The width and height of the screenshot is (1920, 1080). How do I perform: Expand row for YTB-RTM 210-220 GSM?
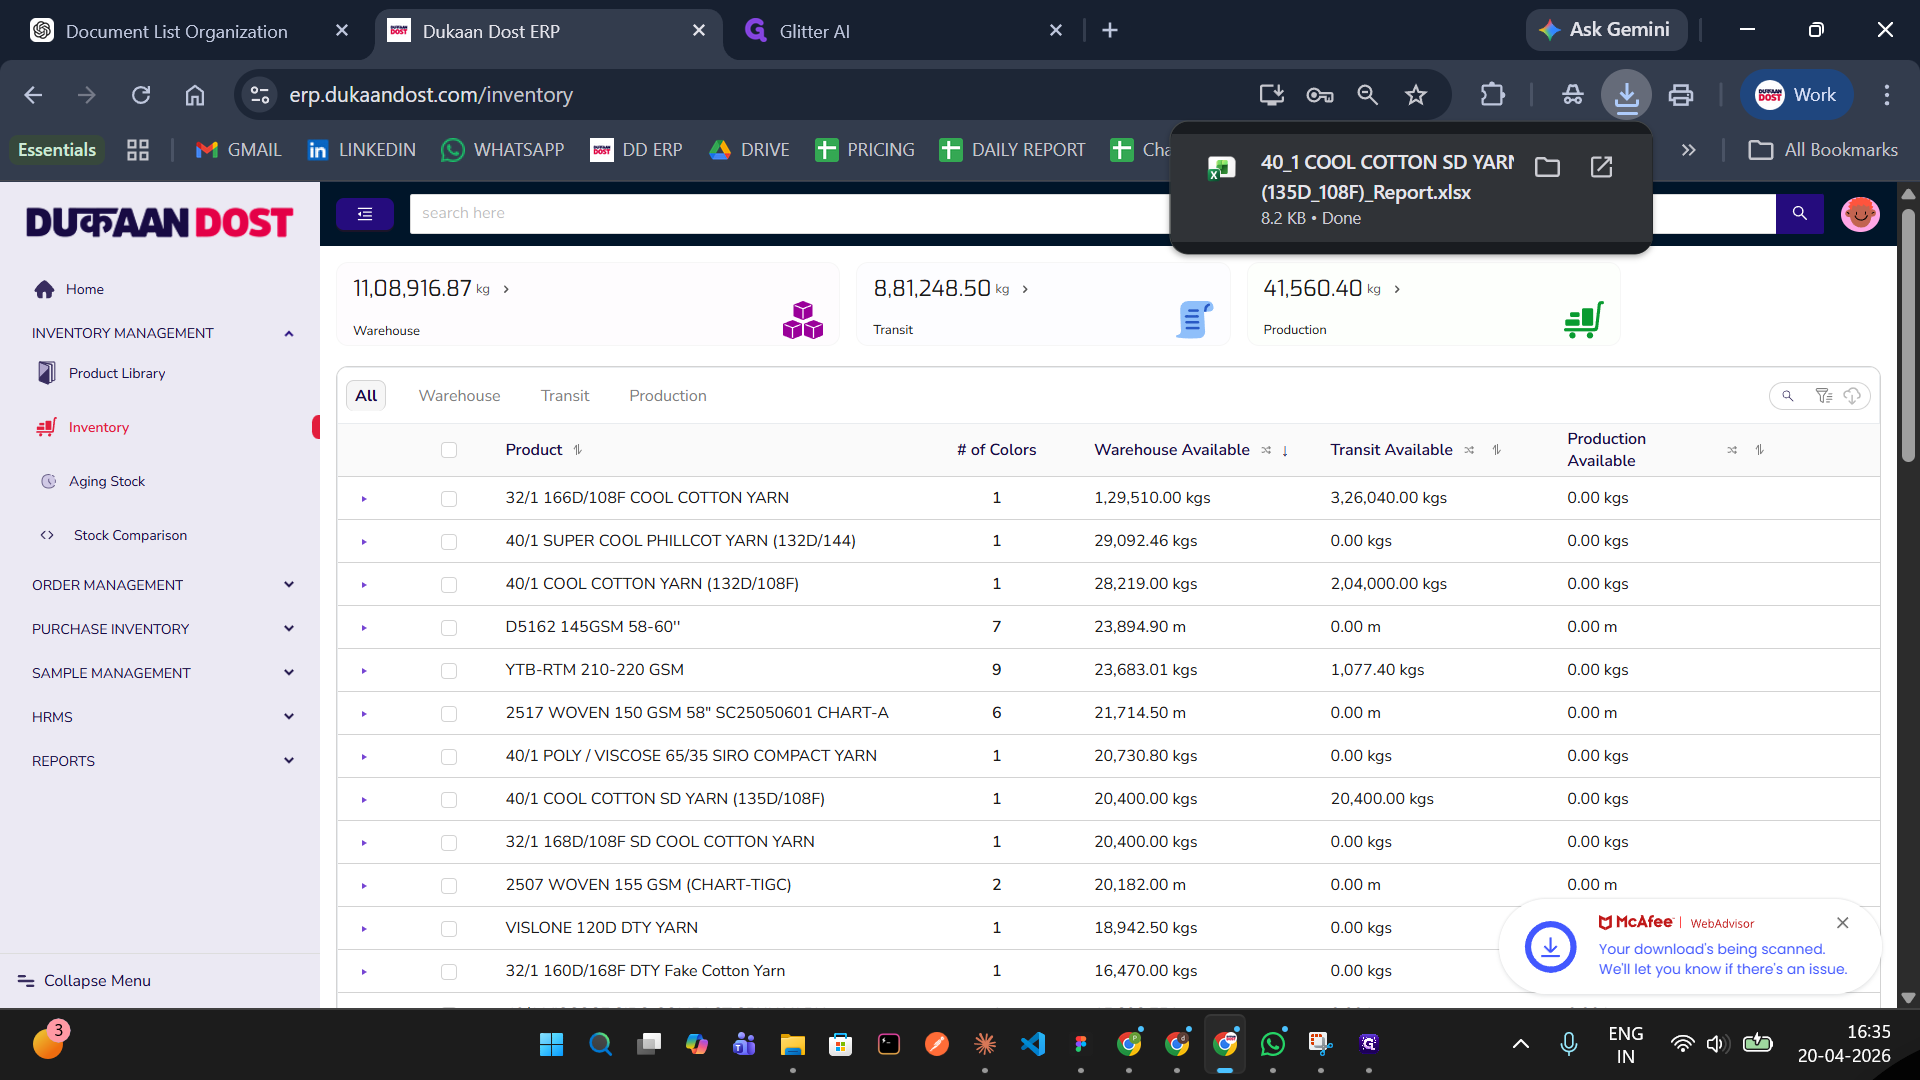click(x=364, y=671)
